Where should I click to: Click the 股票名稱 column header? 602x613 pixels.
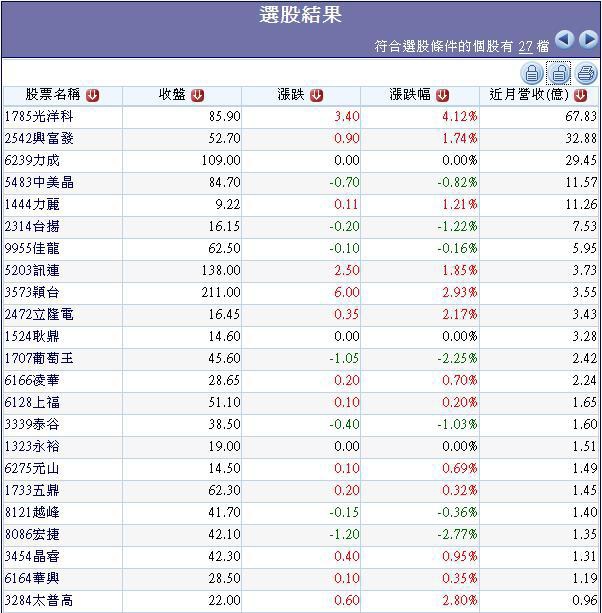(x=53, y=95)
